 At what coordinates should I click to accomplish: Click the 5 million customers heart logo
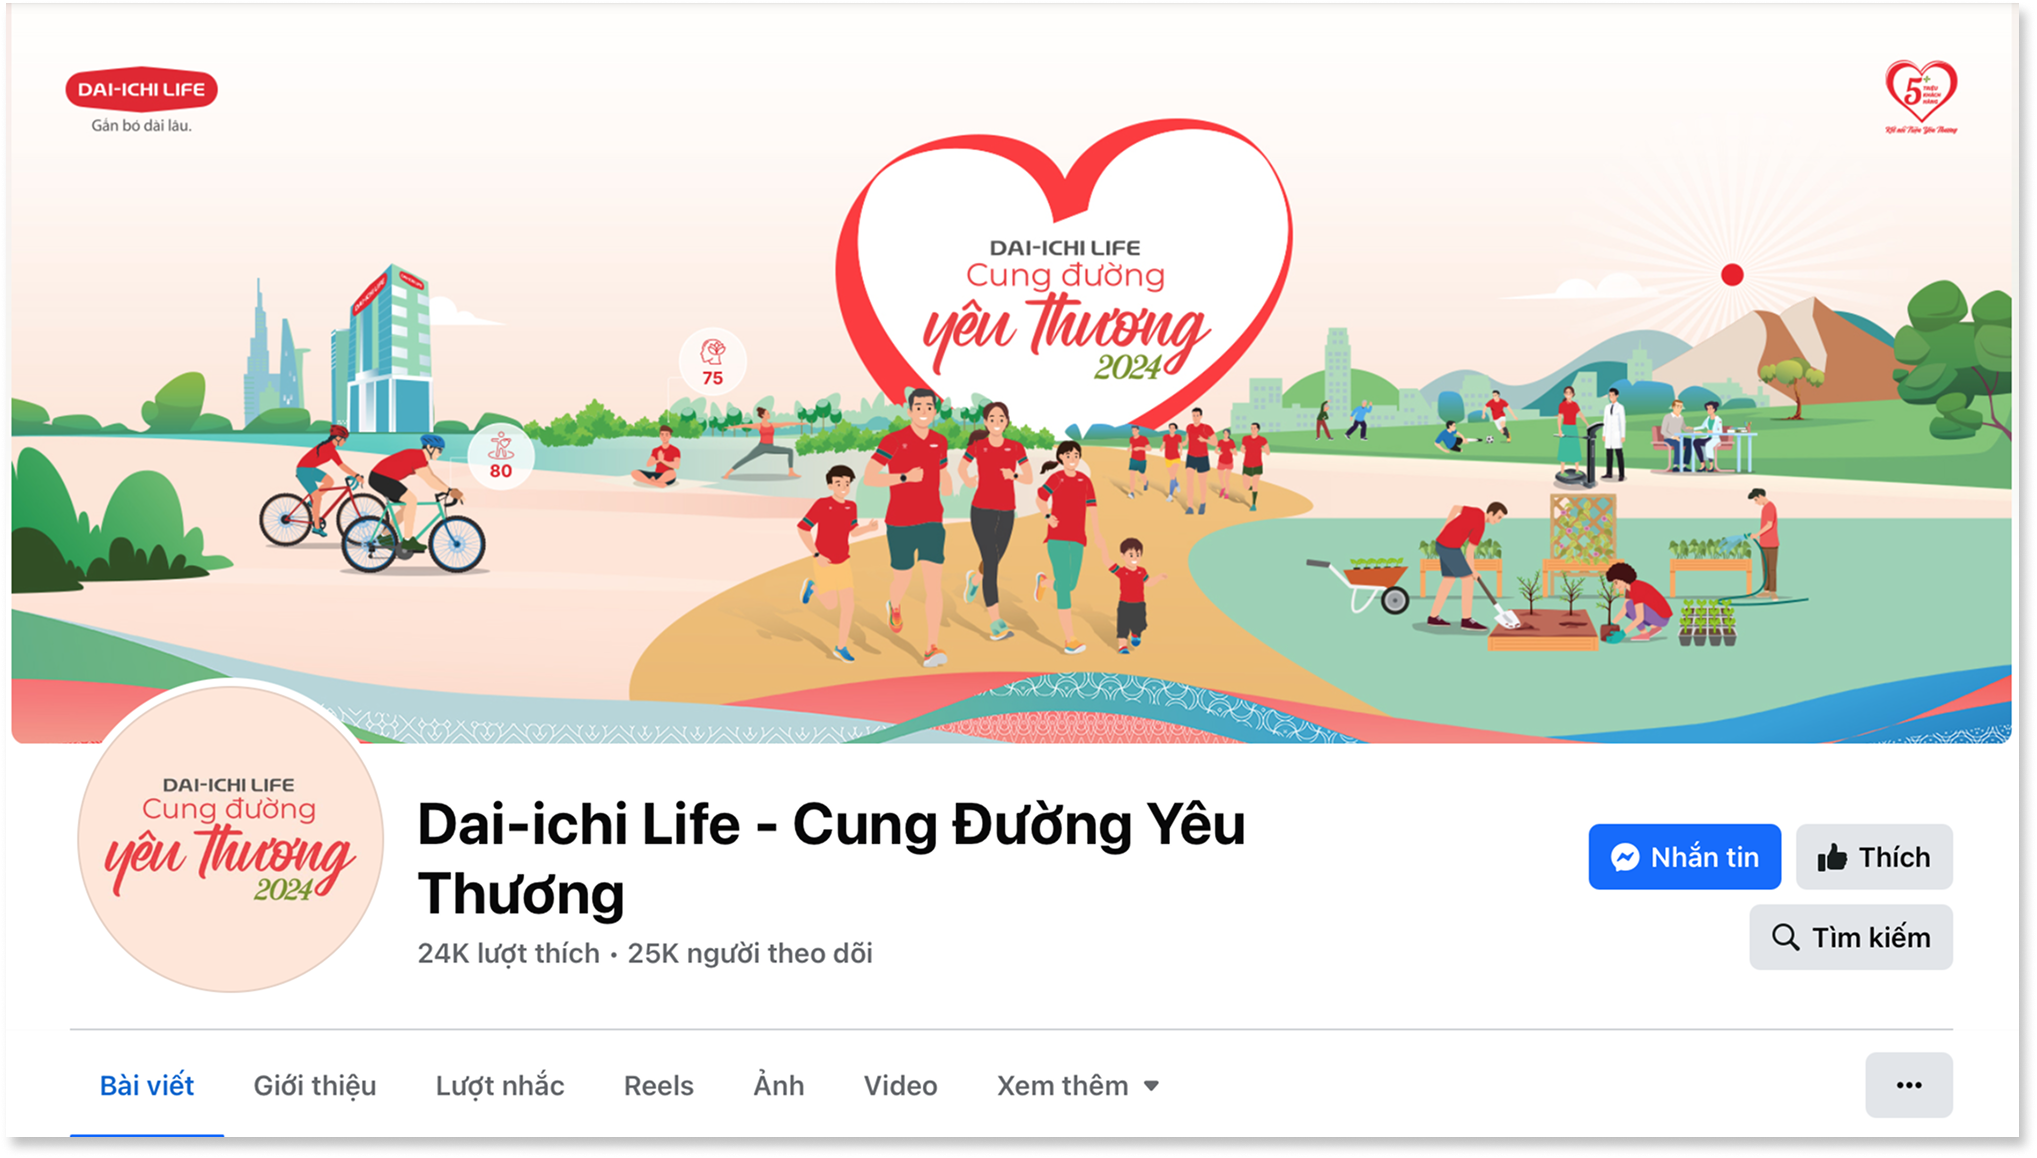pos(1921,97)
